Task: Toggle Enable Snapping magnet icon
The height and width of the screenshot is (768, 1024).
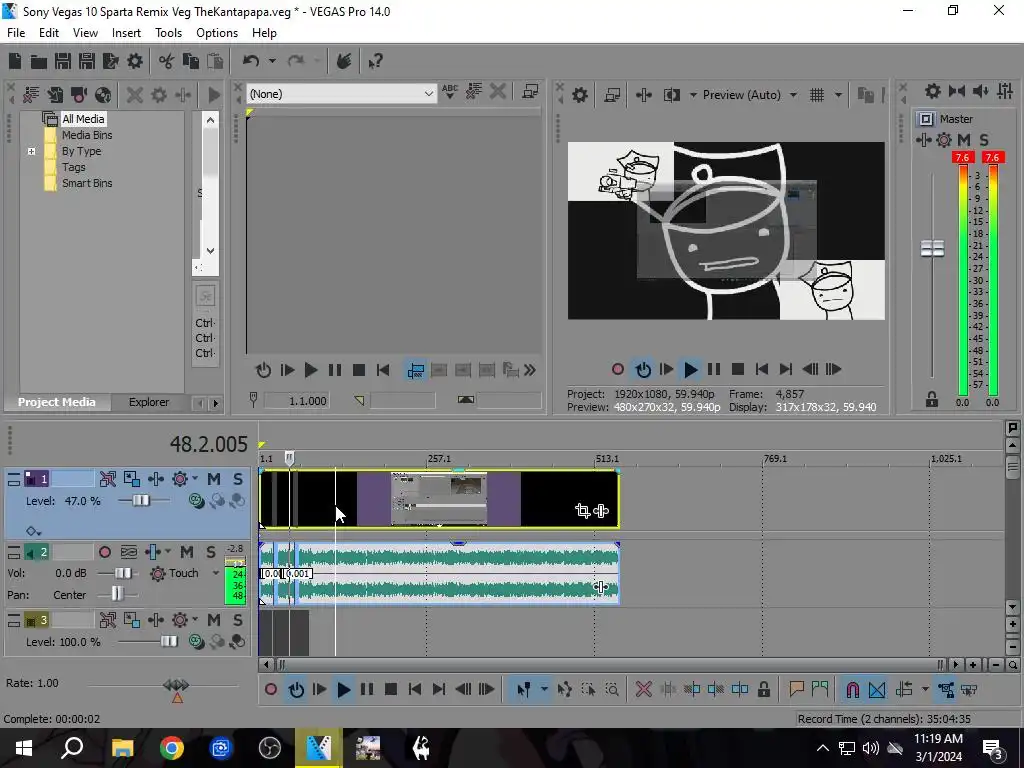Action: point(852,689)
